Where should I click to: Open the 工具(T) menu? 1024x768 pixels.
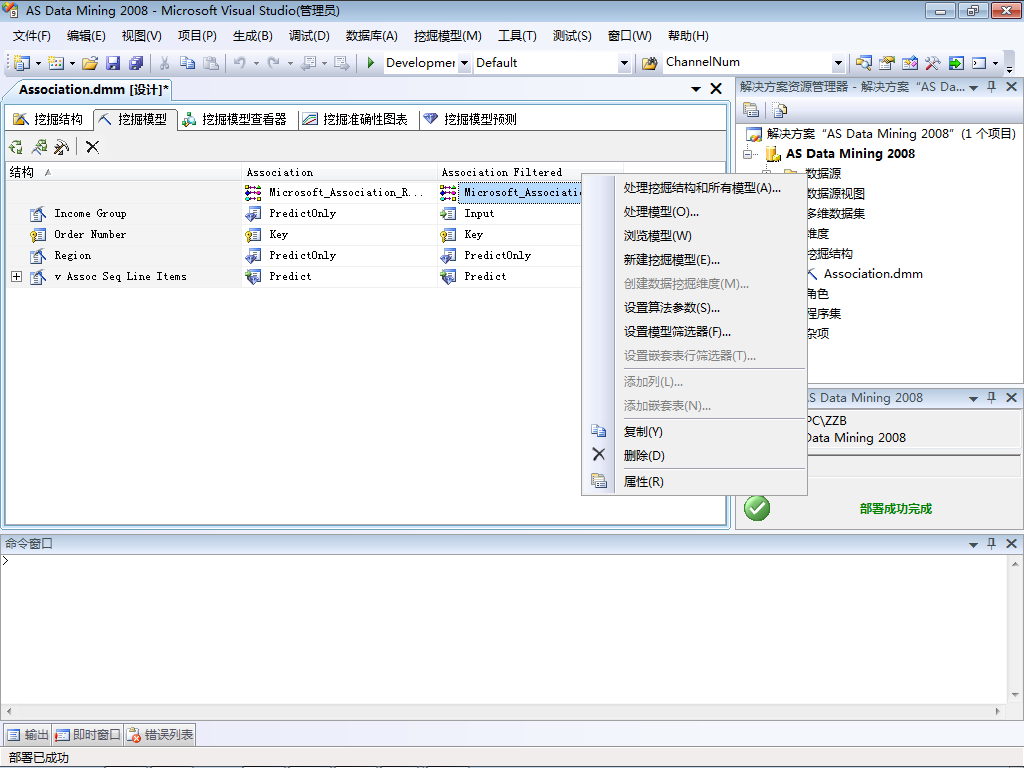517,36
